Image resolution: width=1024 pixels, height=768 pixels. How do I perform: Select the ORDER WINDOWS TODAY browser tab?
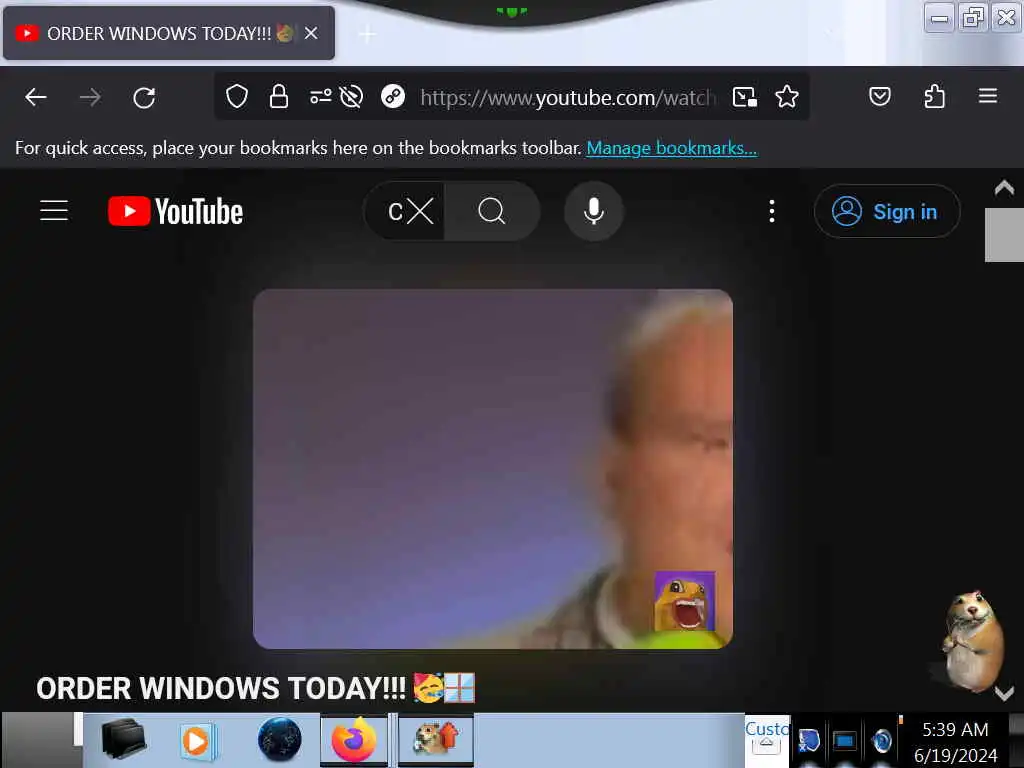click(168, 33)
